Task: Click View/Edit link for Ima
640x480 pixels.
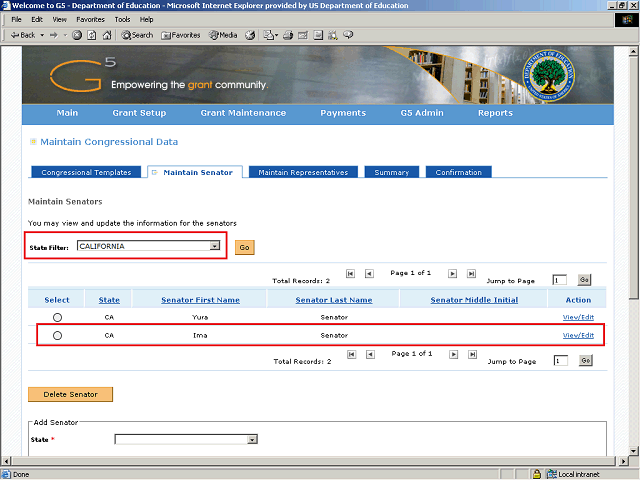Action: pos(578,335)
